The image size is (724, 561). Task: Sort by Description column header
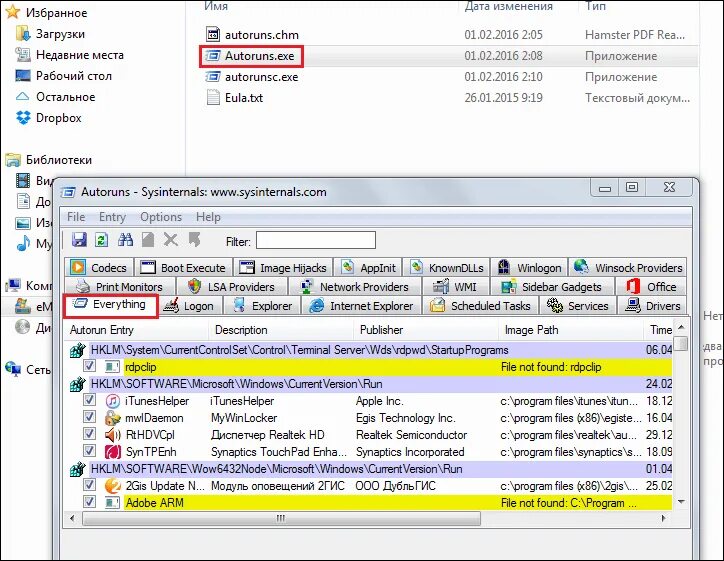click(282, 330)
